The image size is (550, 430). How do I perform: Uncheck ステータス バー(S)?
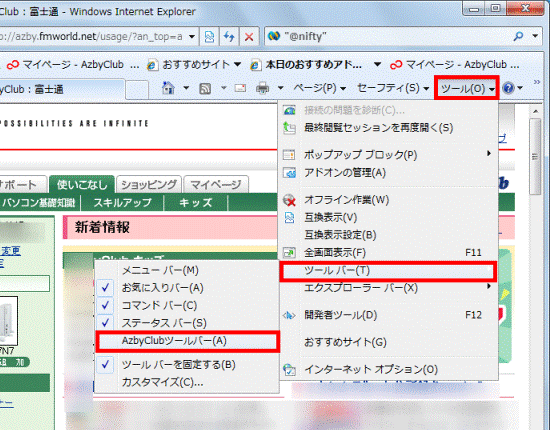[187, 323]
